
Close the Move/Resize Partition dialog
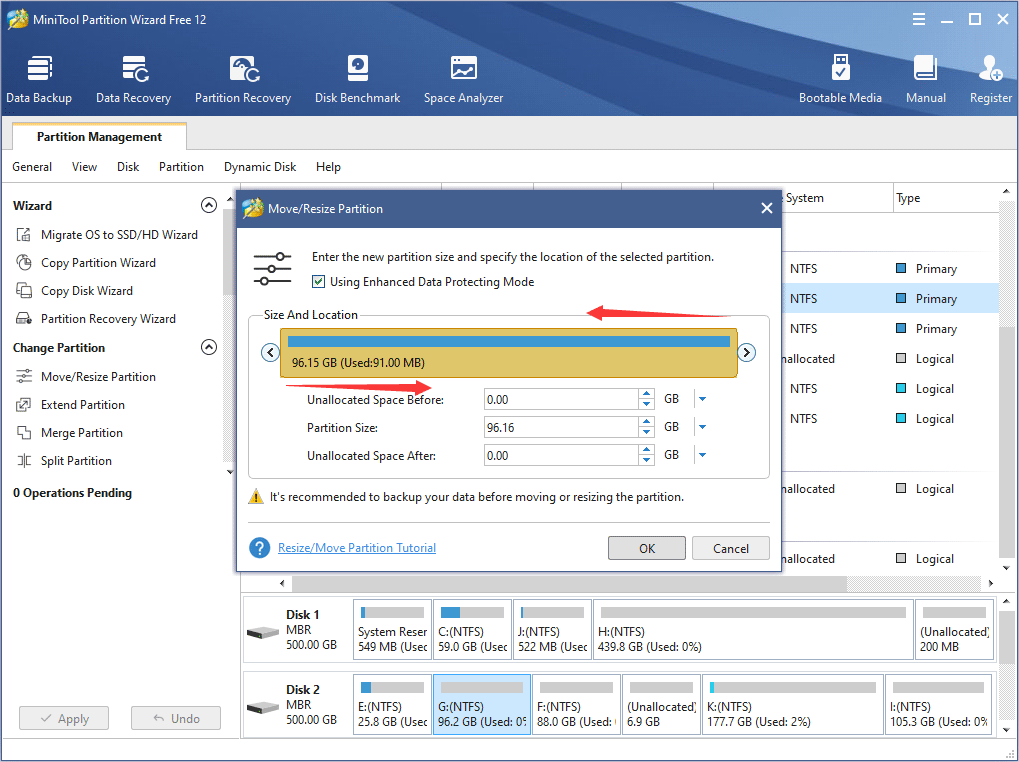point(767,209)
